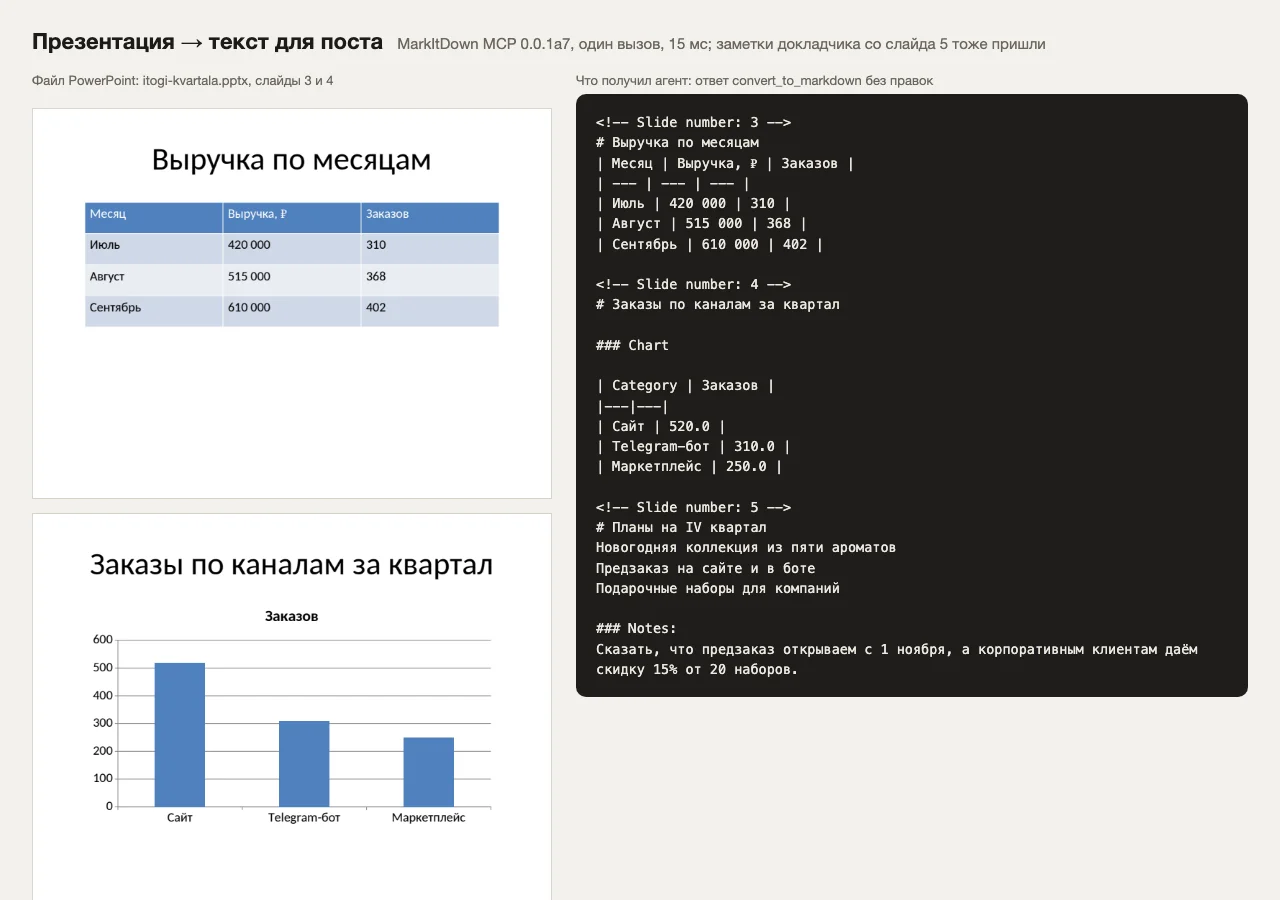This screenshot has height=900, width=1280.
Task: Click the code line "# Планы на IV квартал"
Action: pyautogui.click(x=681, y=527)
